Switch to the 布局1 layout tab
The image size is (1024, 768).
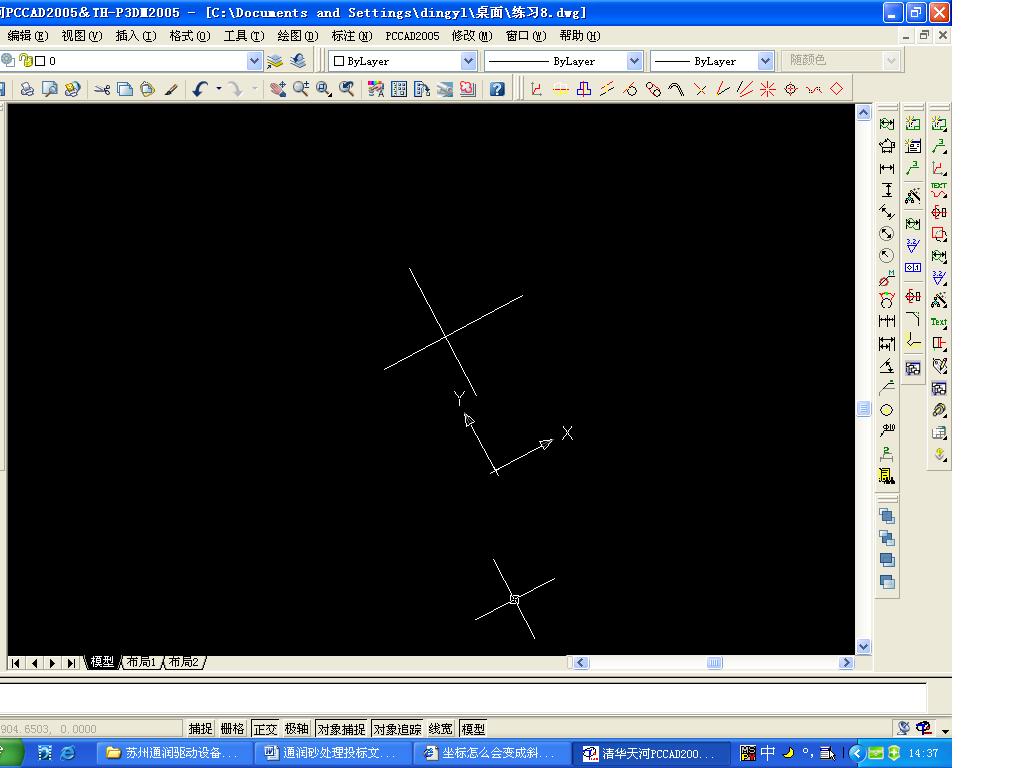point(141,662)
